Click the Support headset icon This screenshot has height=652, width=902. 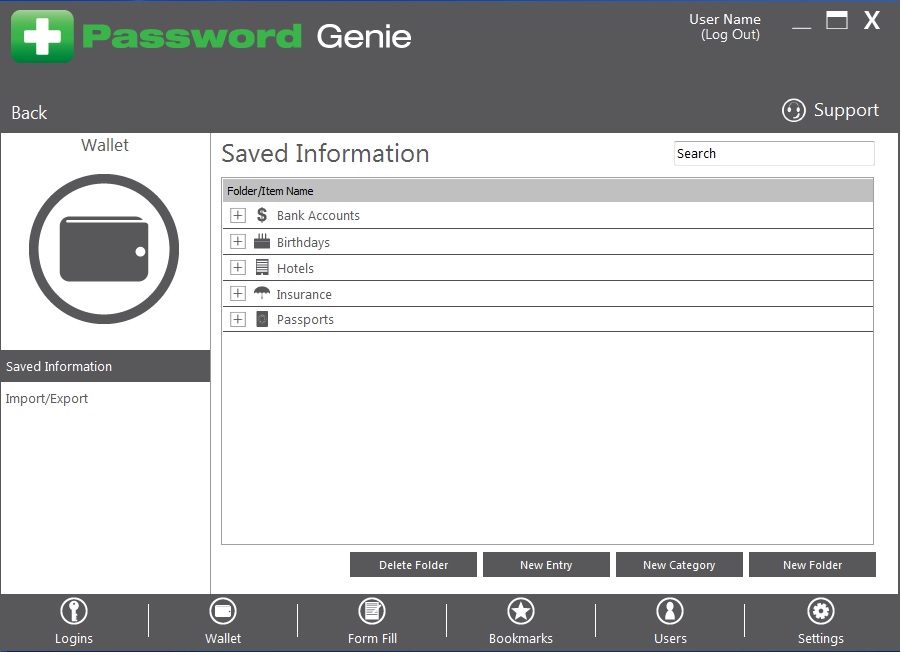pos(793,110)
